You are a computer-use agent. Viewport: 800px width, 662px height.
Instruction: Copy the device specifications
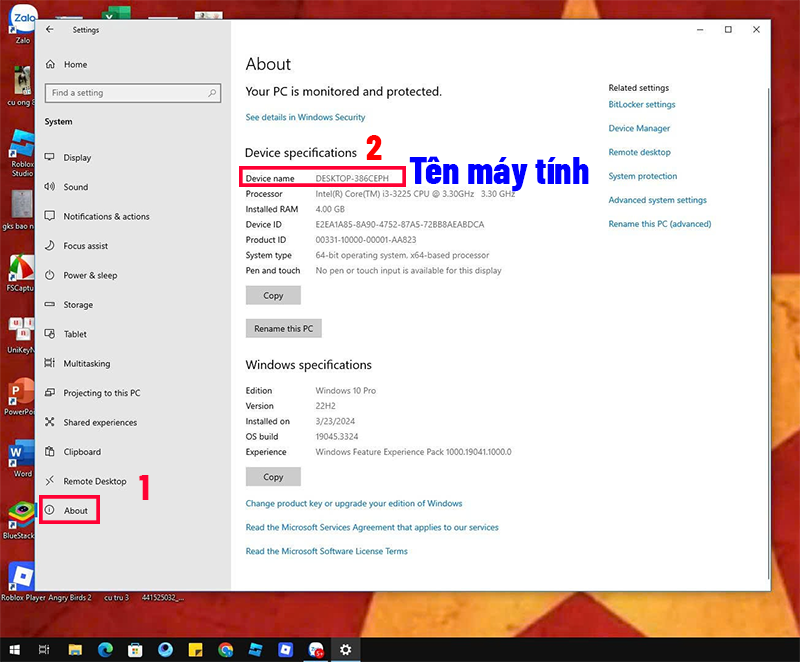(x=273, y=295)
